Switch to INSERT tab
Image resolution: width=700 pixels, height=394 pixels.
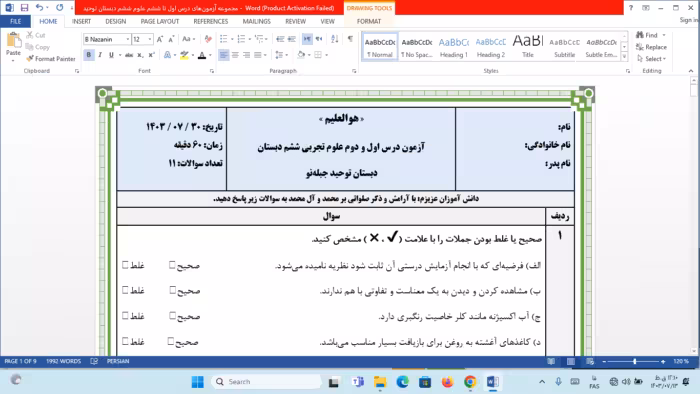[81, 21]
